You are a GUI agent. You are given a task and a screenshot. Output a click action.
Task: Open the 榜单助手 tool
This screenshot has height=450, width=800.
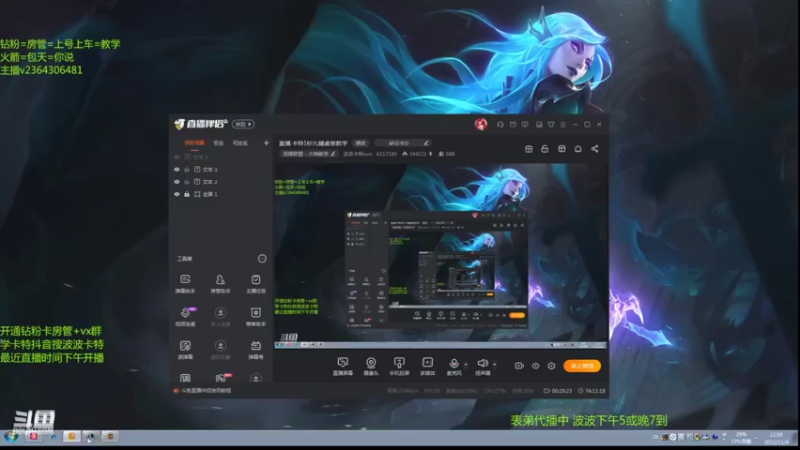[256, 316]
